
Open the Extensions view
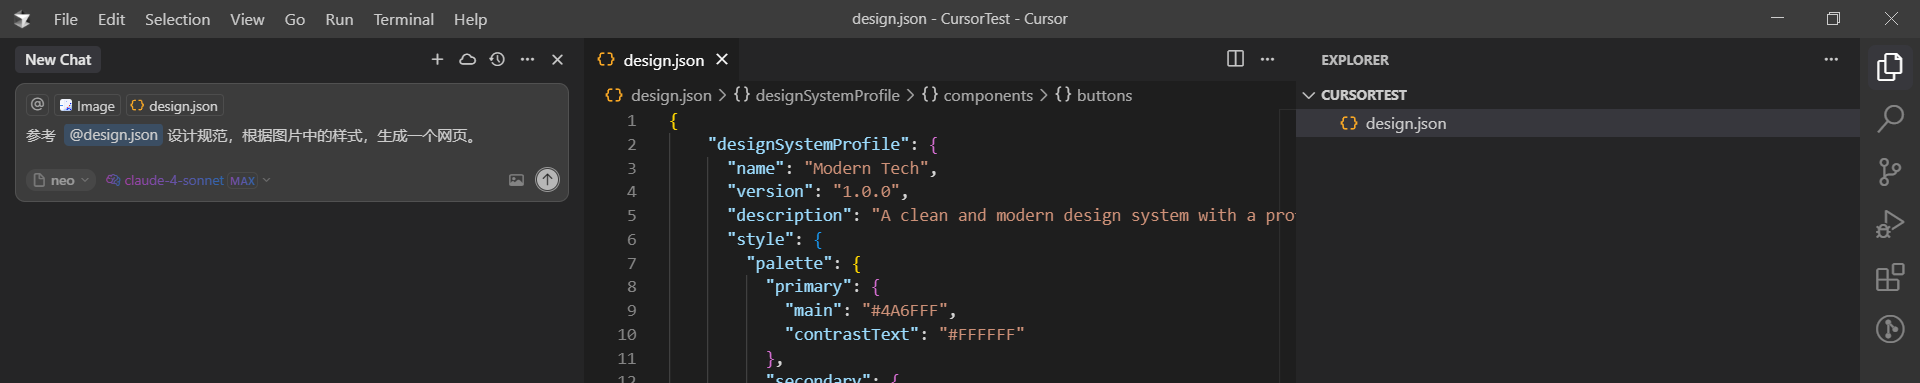1889,277
